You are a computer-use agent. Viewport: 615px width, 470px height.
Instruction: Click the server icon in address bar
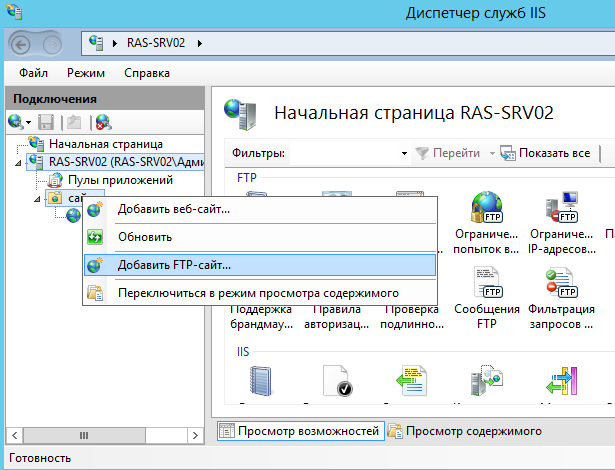point(96,42)
